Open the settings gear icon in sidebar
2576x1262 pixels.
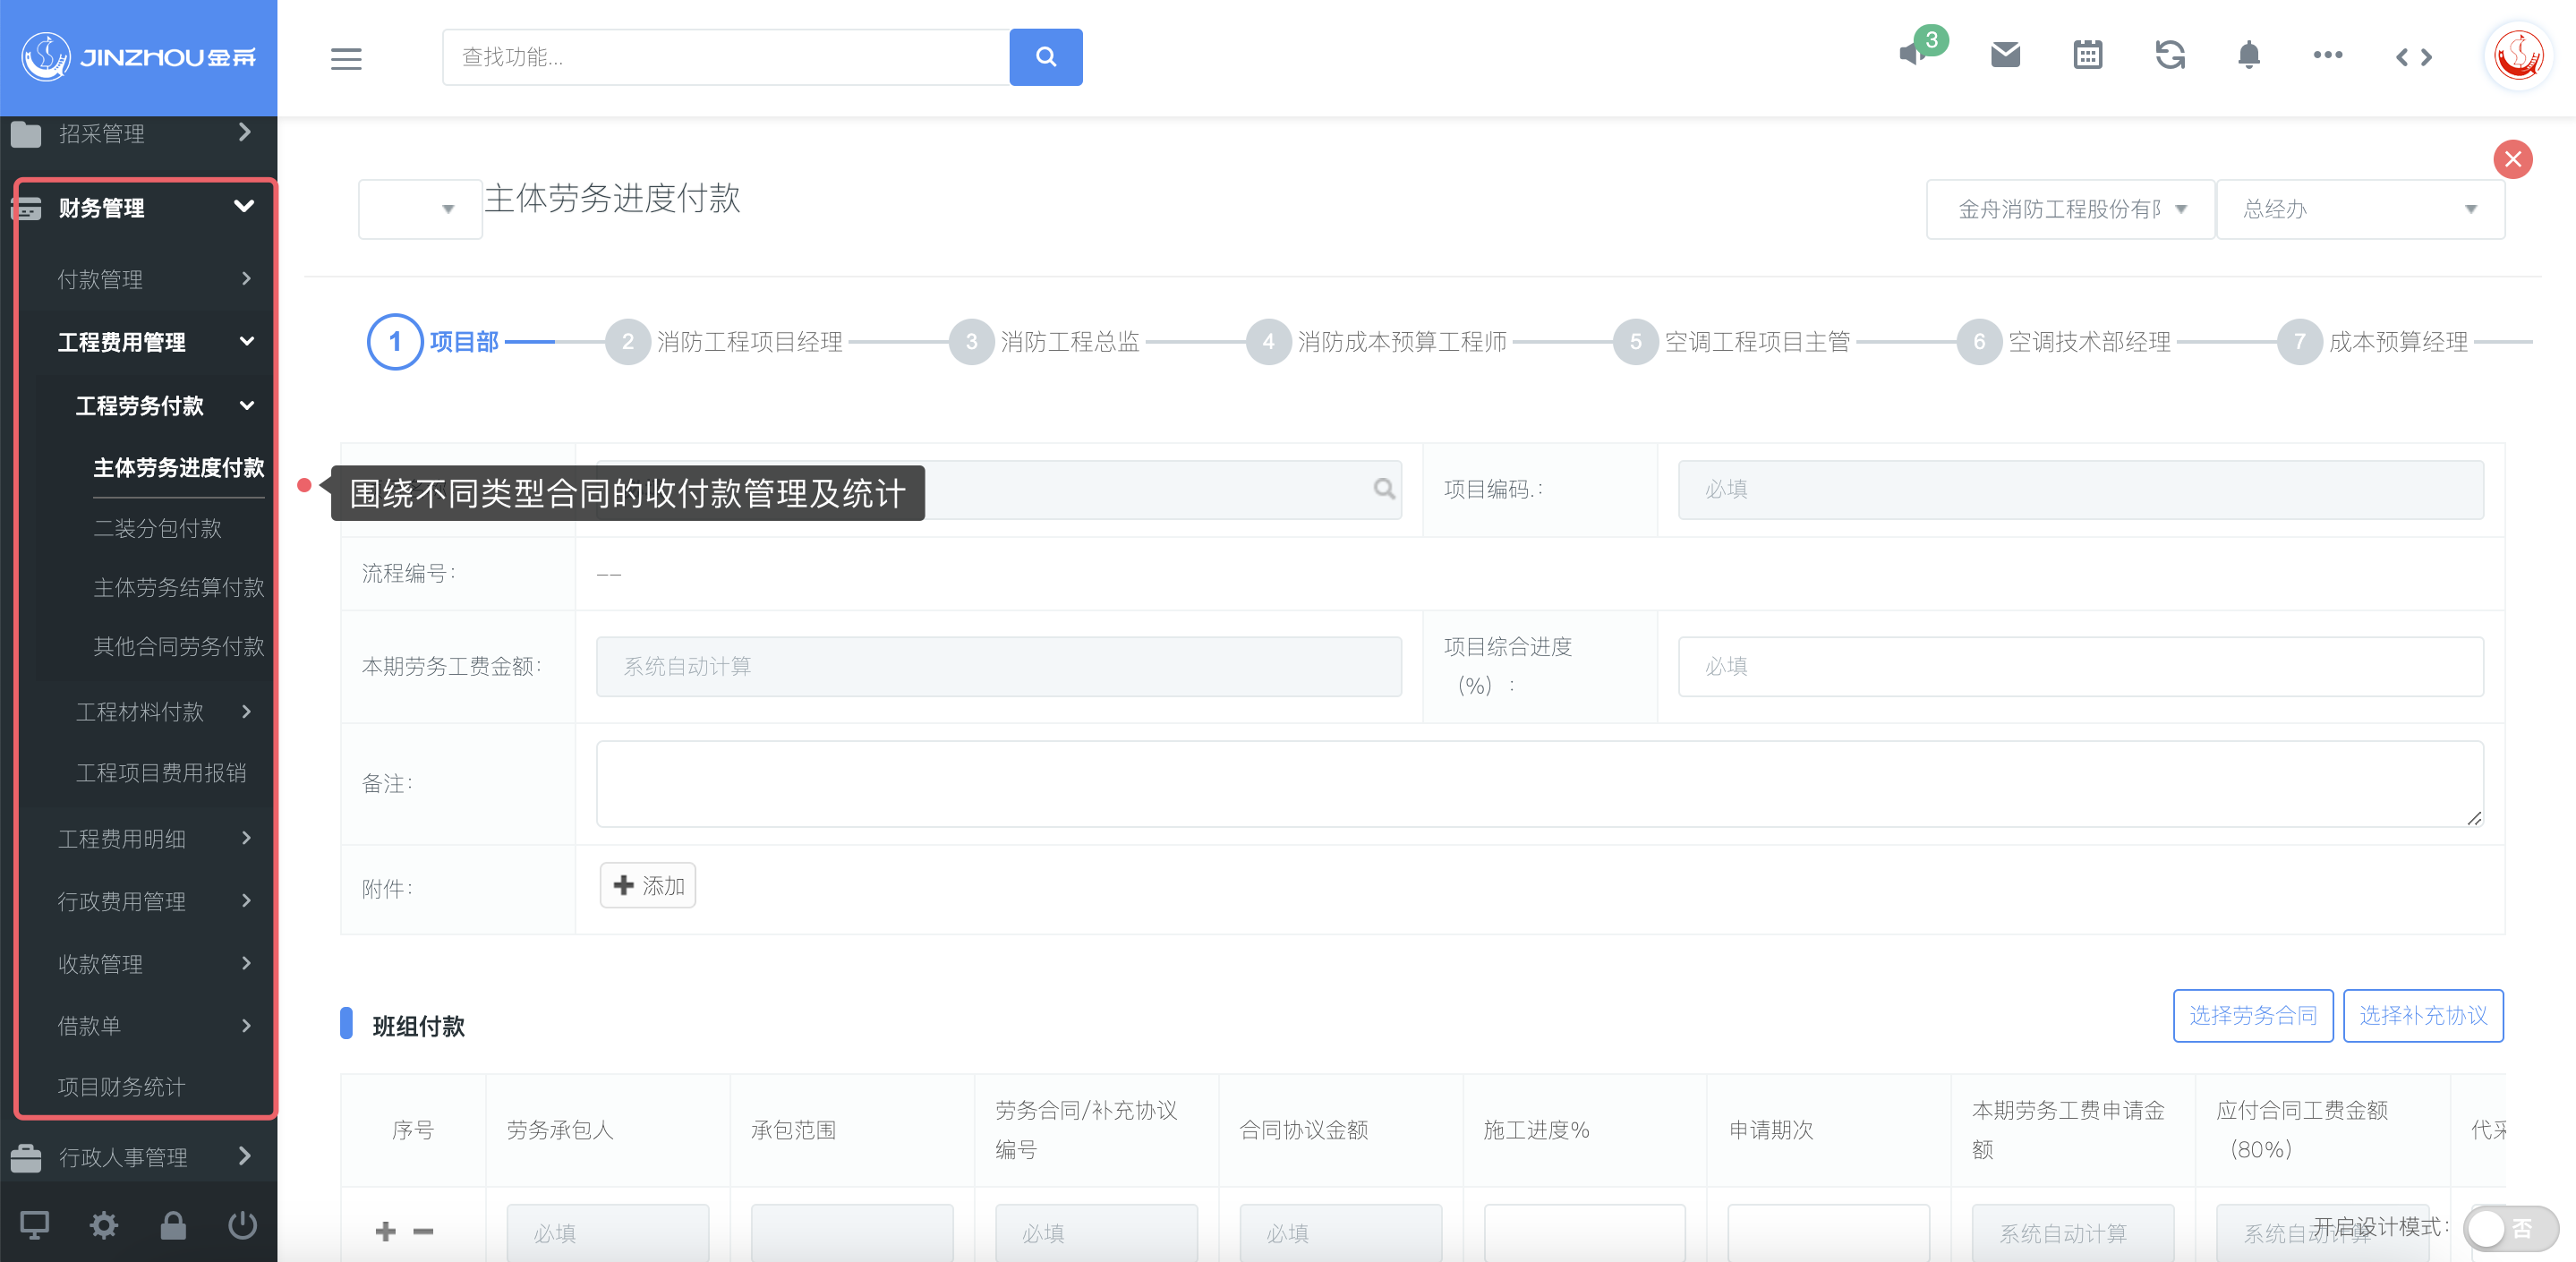click(104, 1225)
